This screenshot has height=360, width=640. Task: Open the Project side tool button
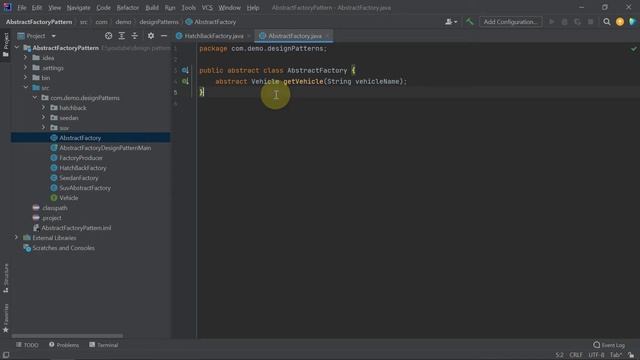coord(6,44)
